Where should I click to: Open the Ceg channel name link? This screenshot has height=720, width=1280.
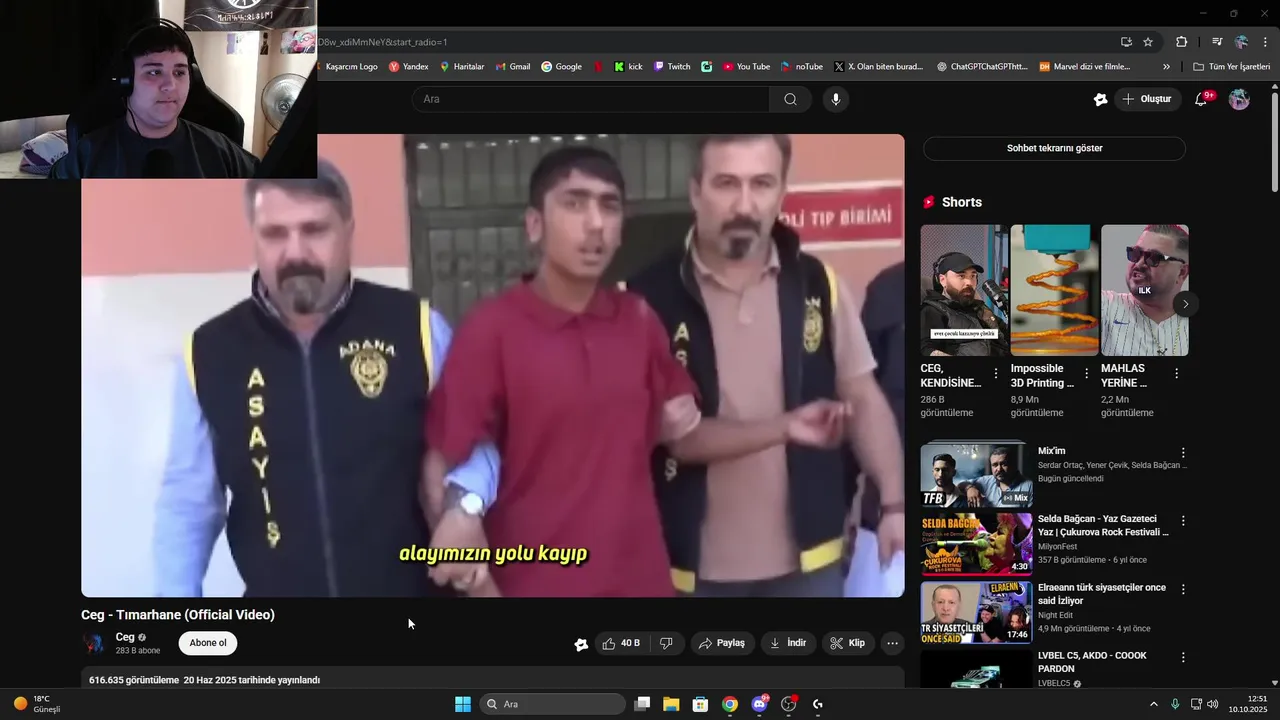pos(125,637)
